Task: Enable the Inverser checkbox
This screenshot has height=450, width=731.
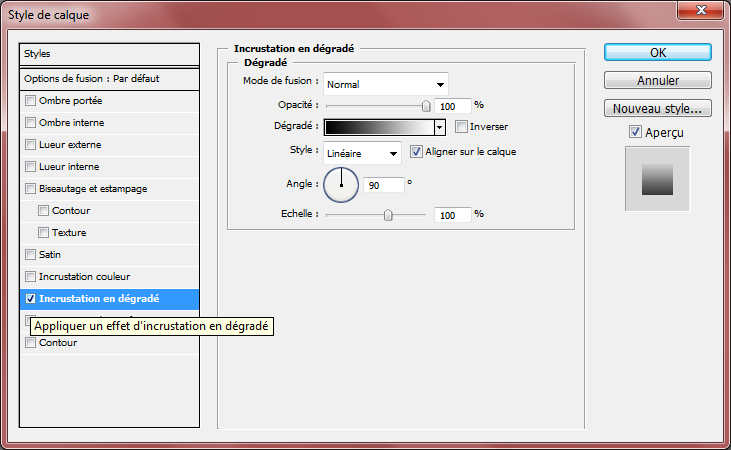Action: pyautogui.click(x=461, y=127)
